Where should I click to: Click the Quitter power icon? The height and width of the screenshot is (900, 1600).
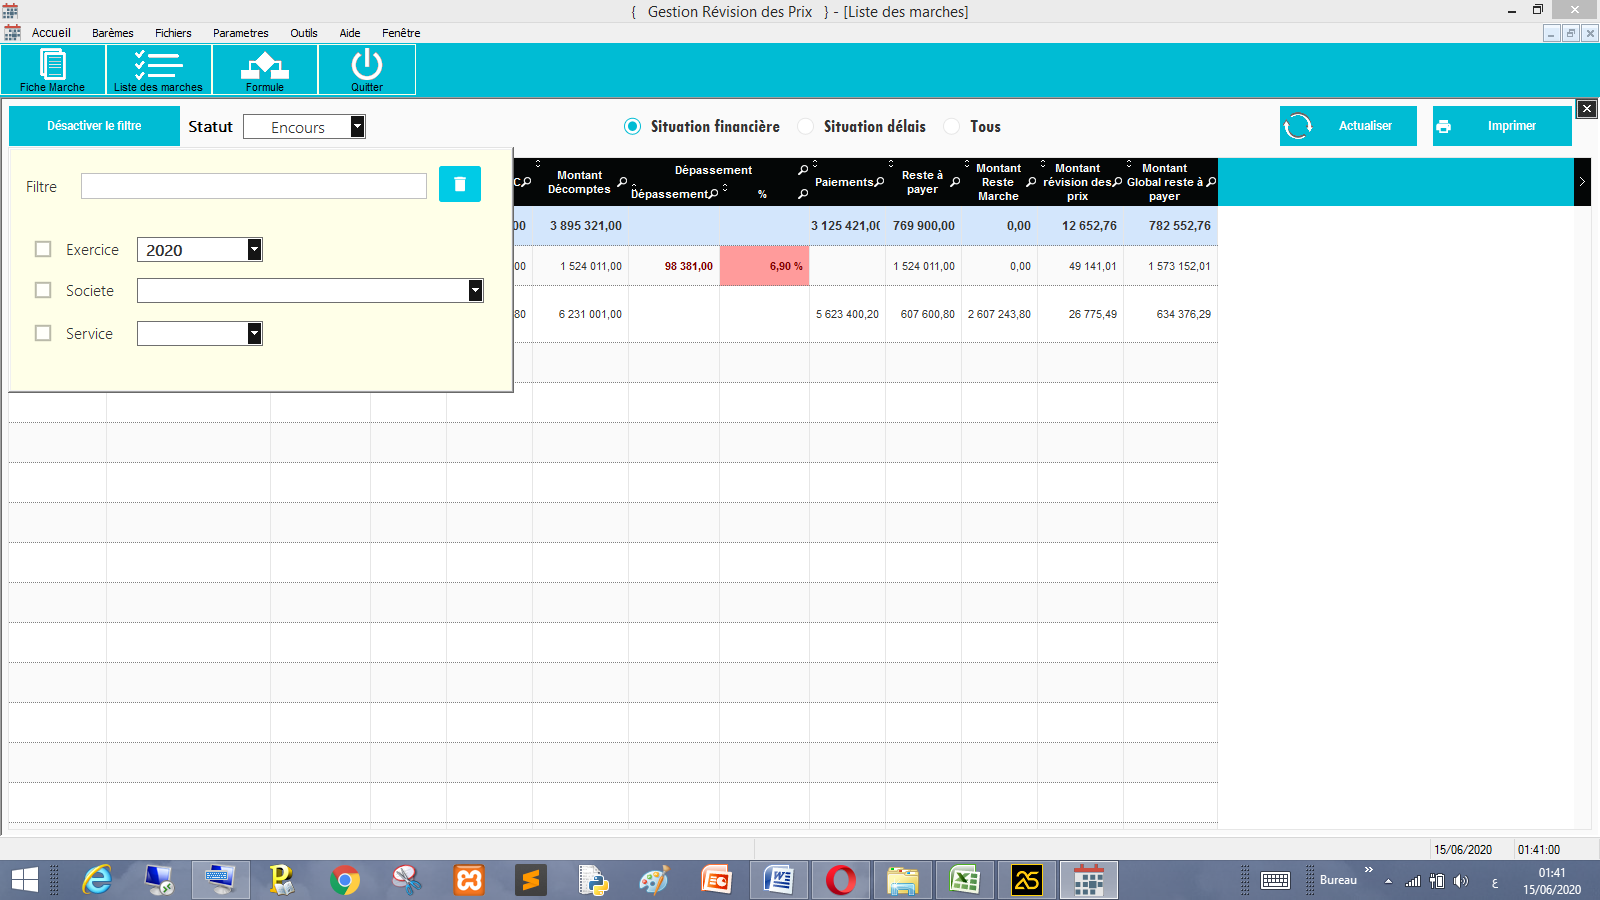pyautogui.click(x=367, y=69)
